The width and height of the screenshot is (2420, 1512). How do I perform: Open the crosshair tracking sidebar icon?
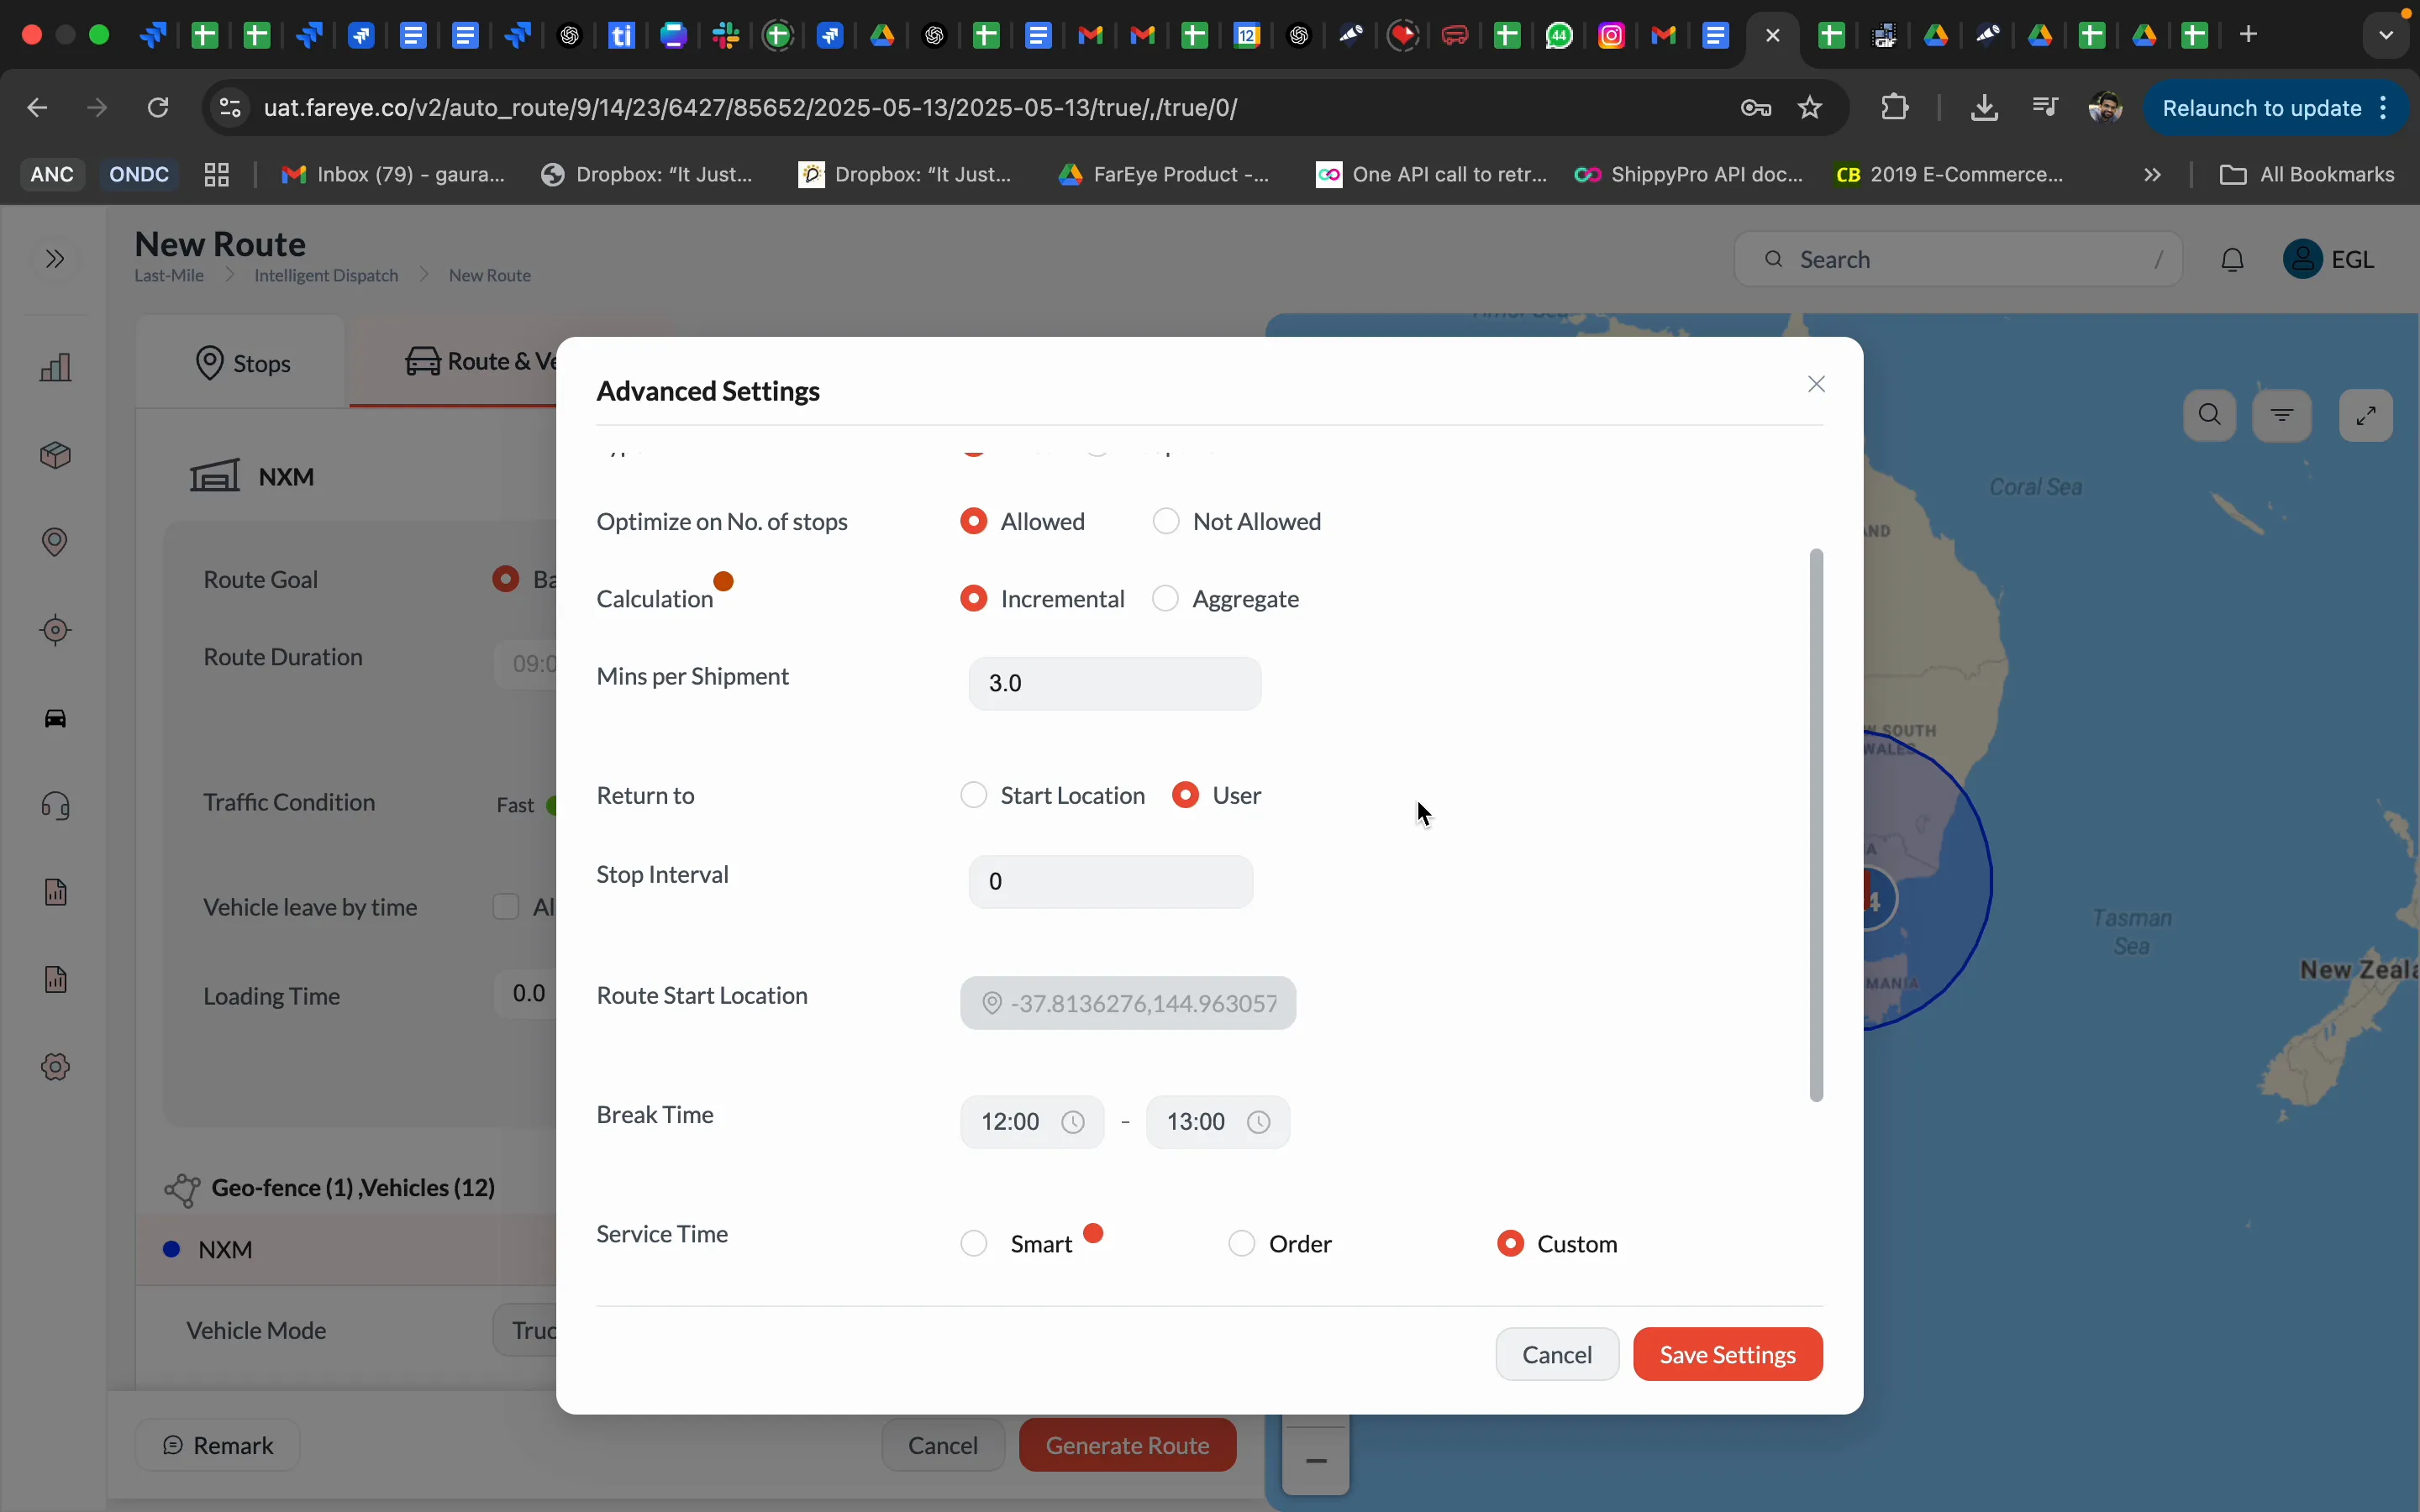[x=56, y=630]
